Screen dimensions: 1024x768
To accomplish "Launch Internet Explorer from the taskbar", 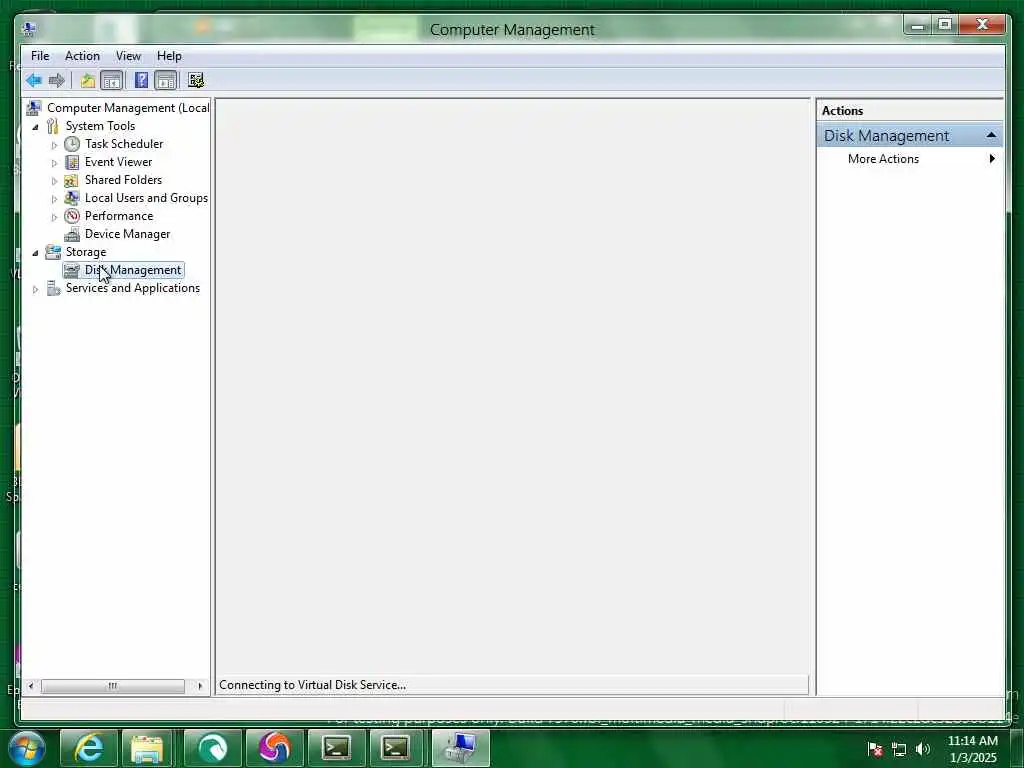I will (88, 748).
